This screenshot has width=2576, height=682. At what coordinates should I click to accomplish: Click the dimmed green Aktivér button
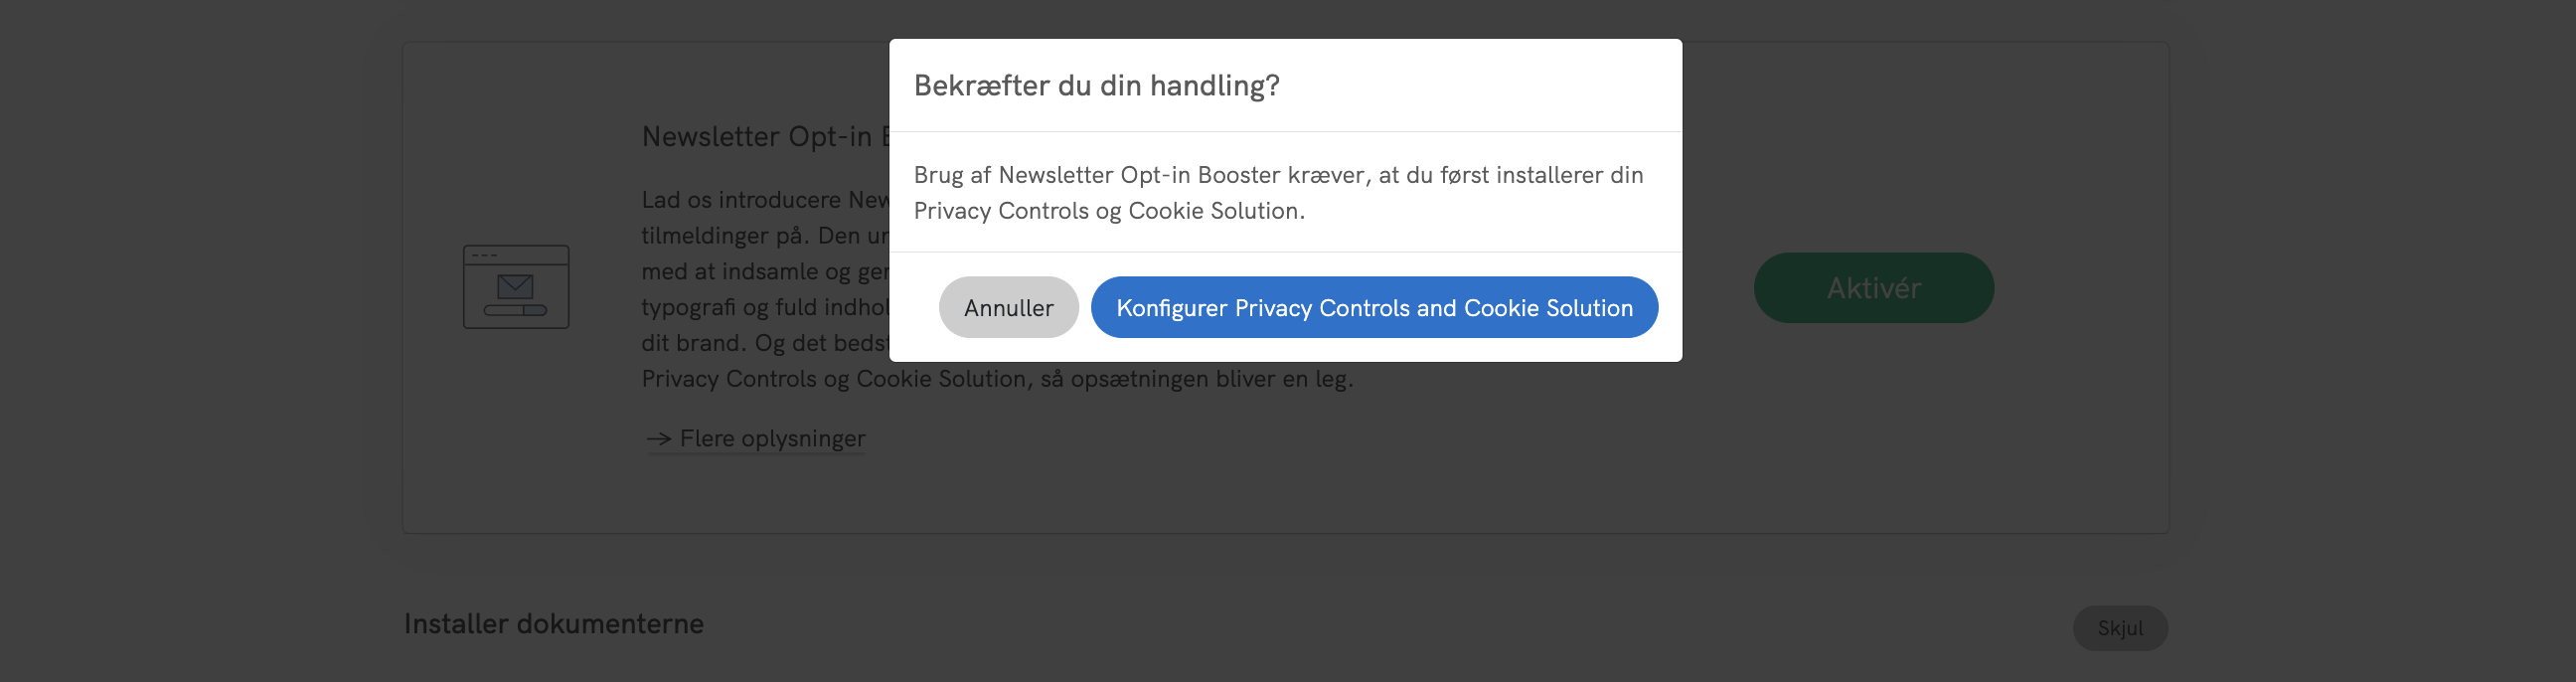pos(1873,288)
